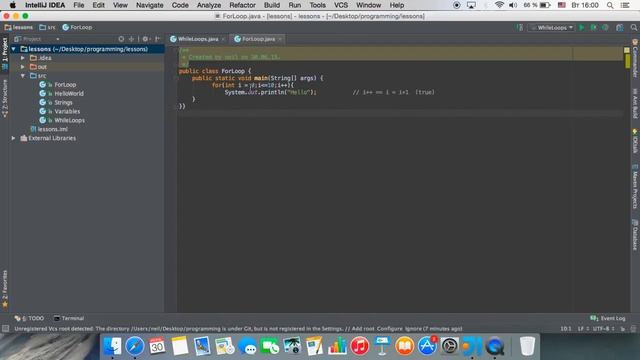This screenshot has height=360, width=640.
Task: Click ForLoop breadcrumb in navigation bar
Action: tap(77, 27)
